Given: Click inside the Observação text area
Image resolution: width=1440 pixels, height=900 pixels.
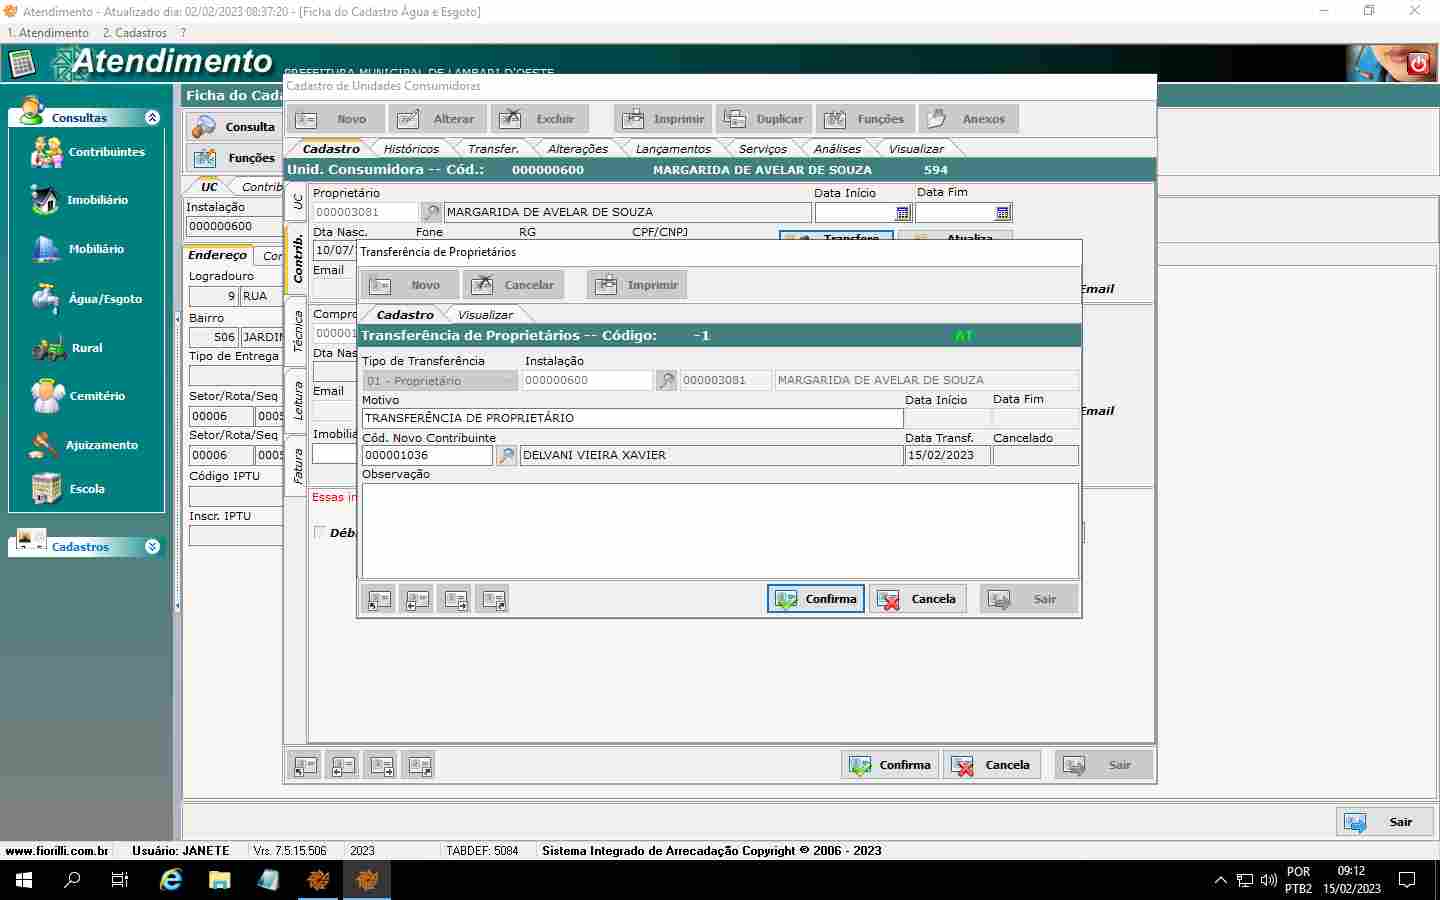Looking at the screenshot, I should point(719,531).
